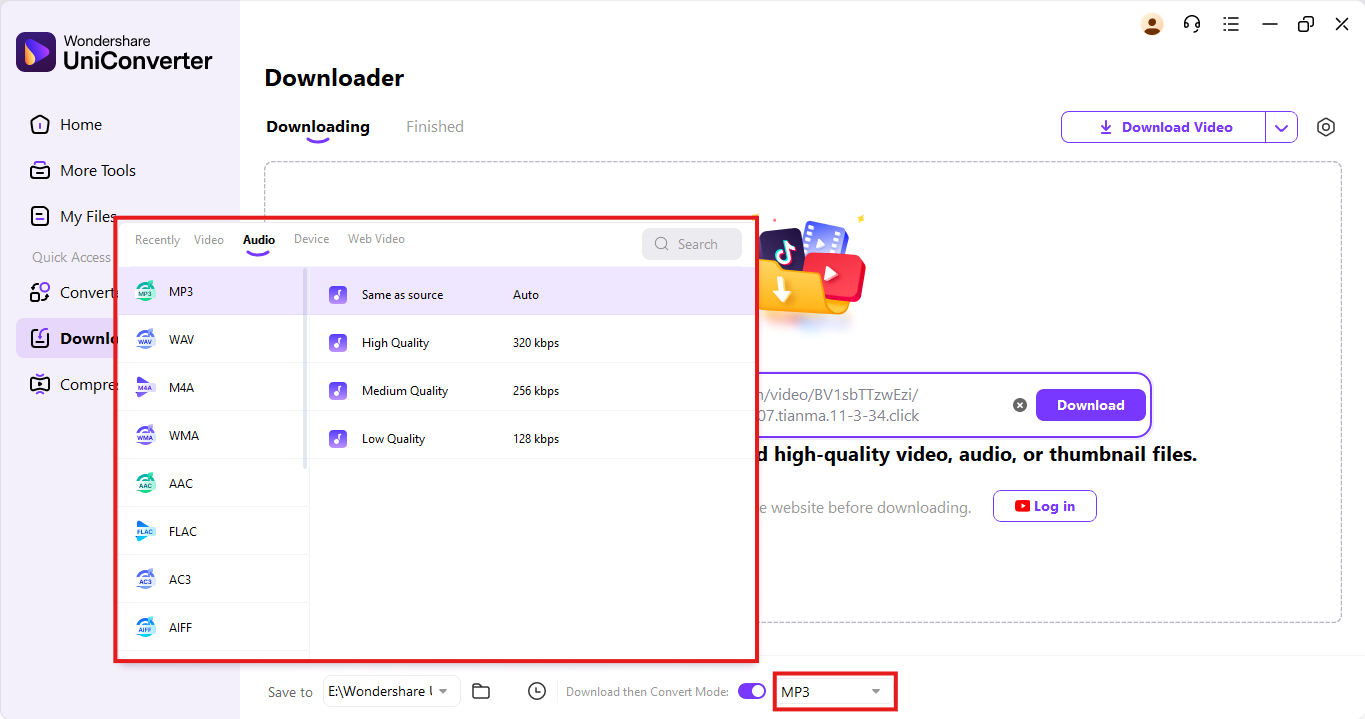Click the format list scrollbar

305,368
